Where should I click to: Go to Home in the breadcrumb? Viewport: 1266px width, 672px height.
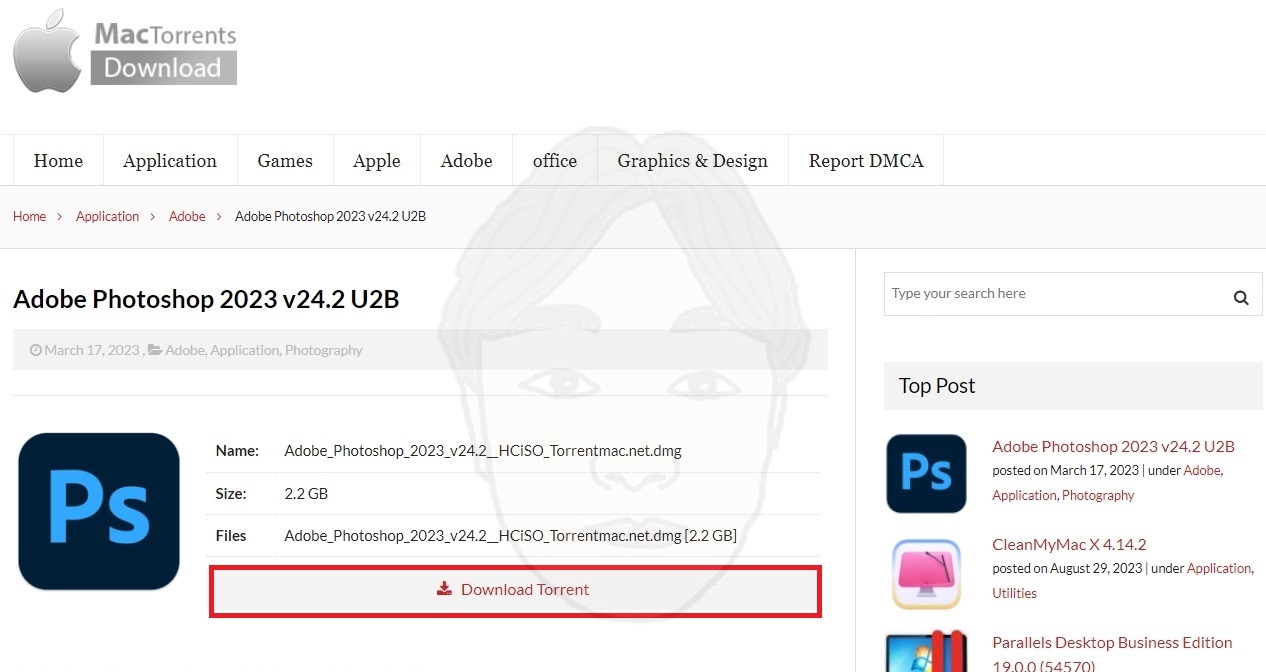coord(29,216)
